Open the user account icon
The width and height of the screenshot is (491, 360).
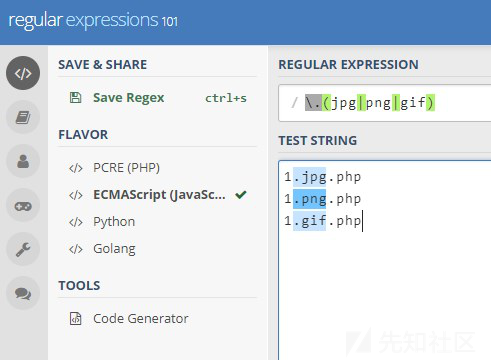pyautogui.click(x=23, y=161)
